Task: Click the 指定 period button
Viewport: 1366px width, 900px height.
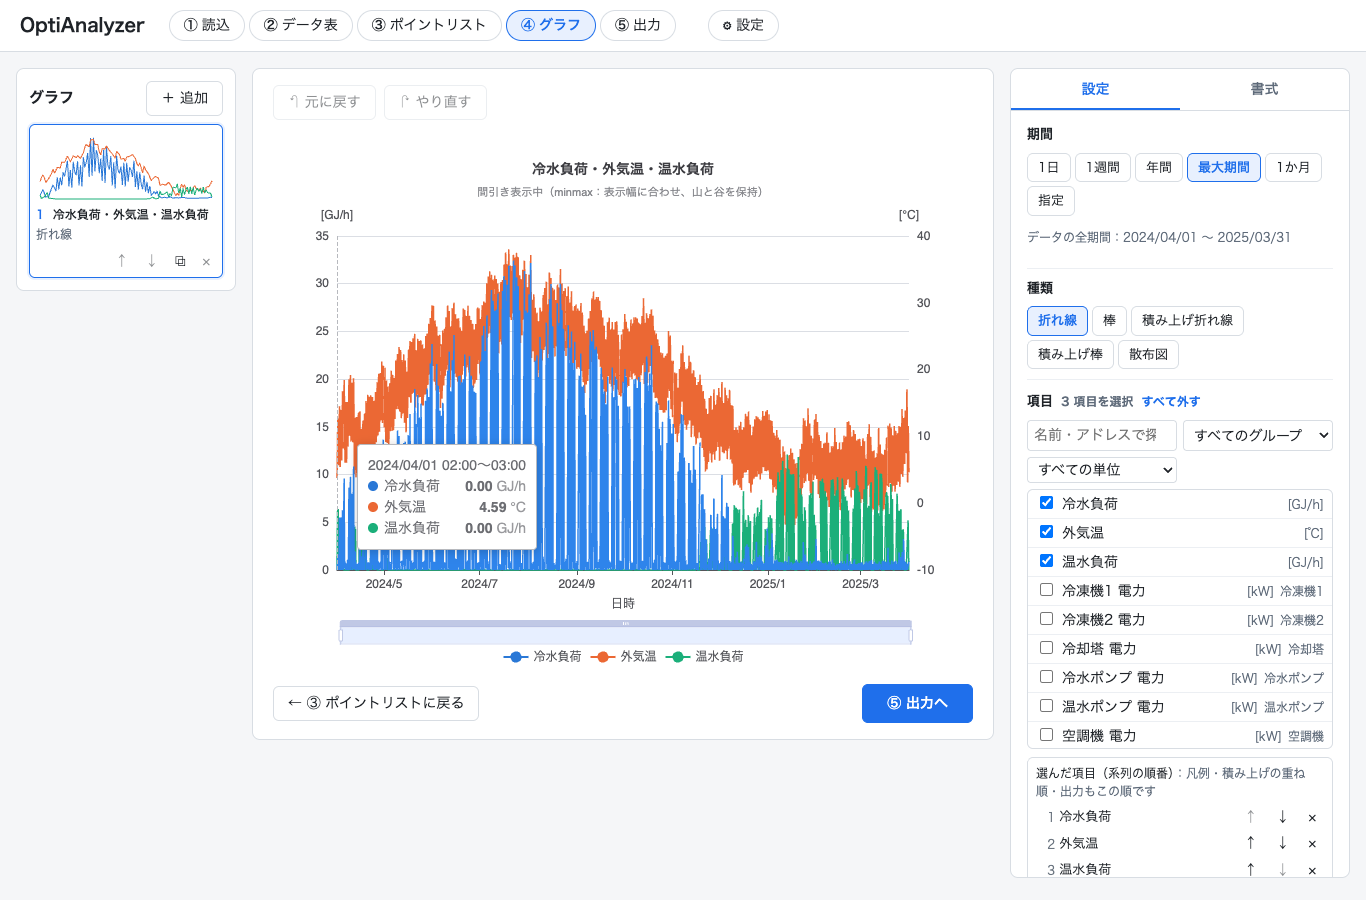Action: pos(1051,201)
